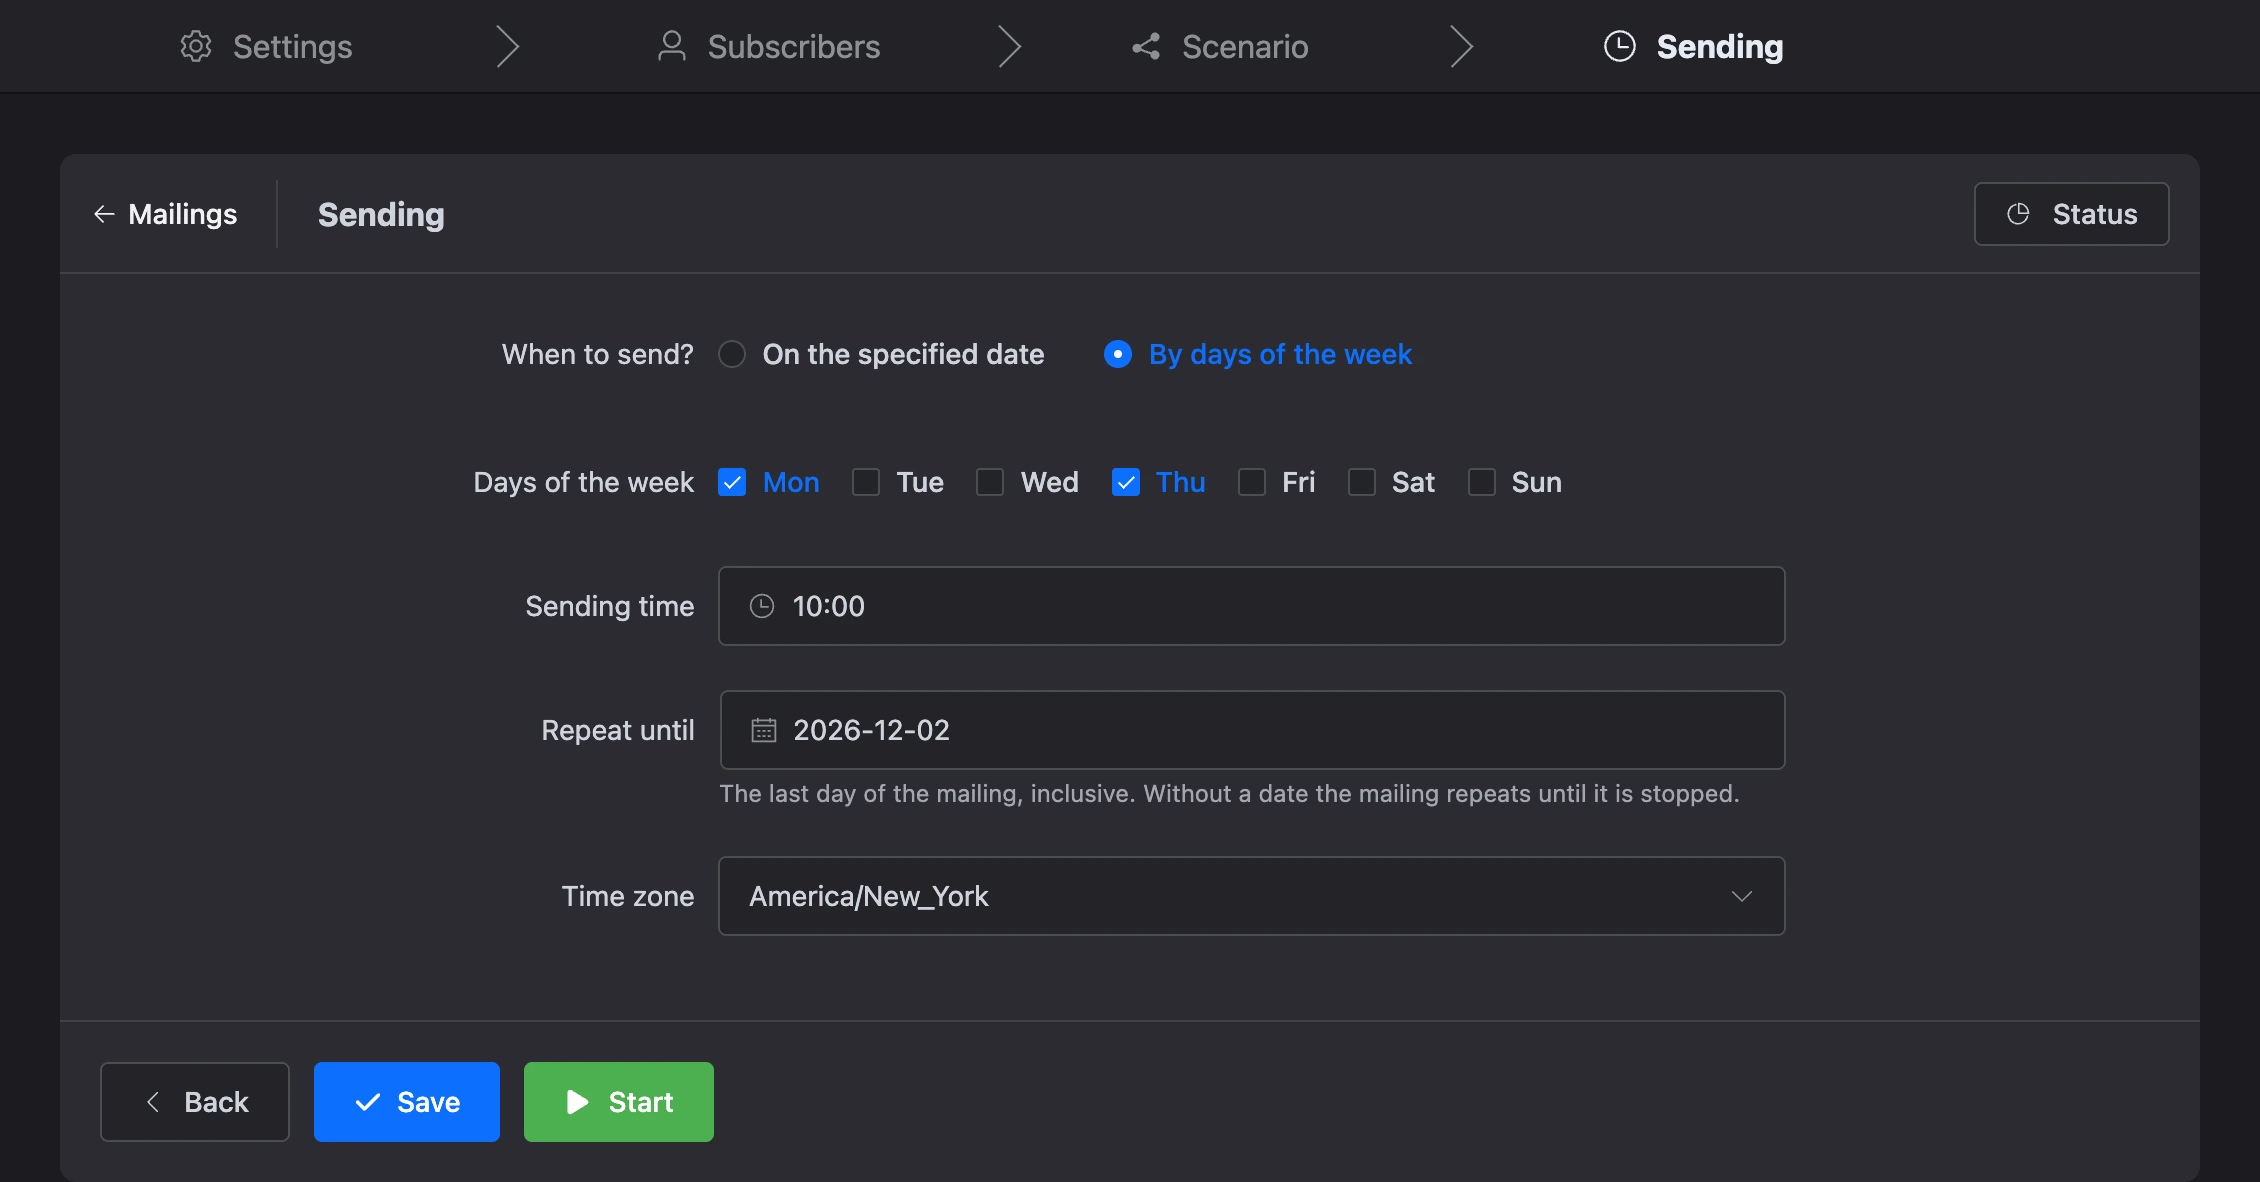Uncheck the Mon checkbox
Screen dimensions: 2260x1182
point(732,482)
